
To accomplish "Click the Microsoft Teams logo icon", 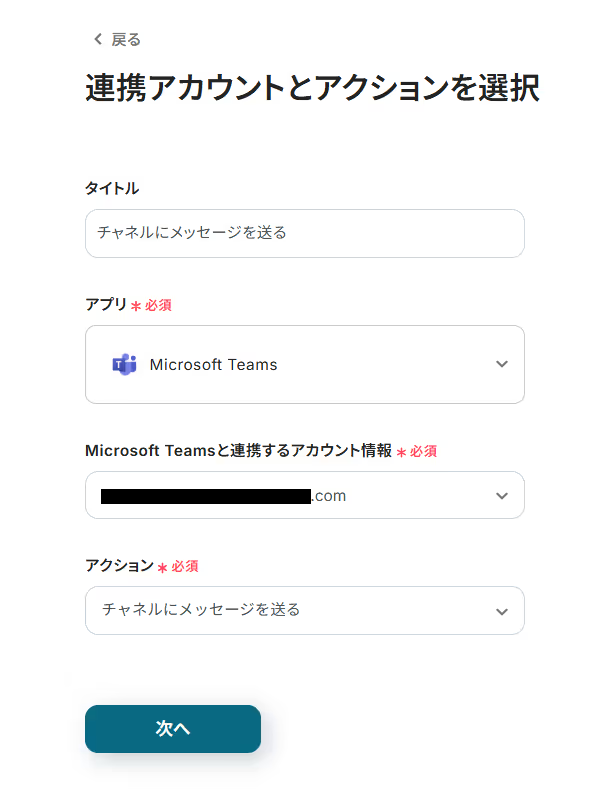I will (124, 364).
